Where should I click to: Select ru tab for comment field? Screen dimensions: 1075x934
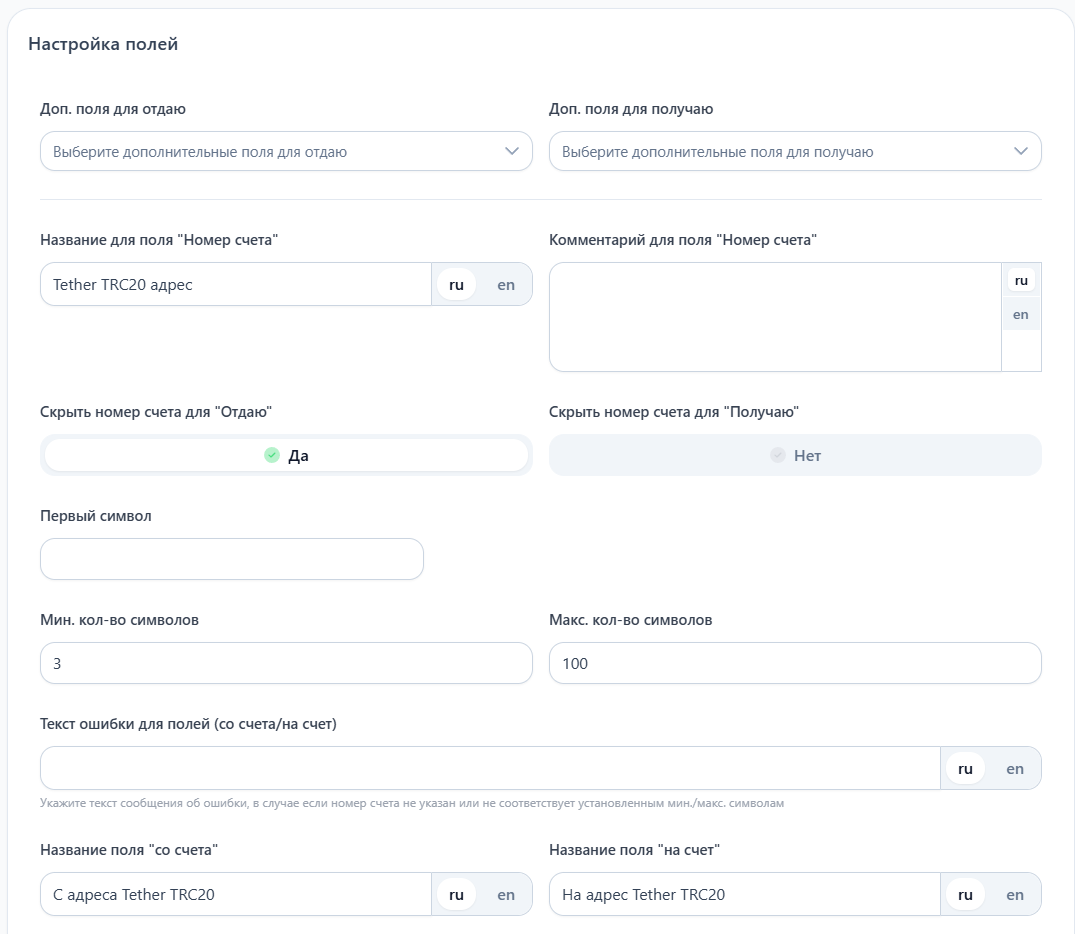click(x=1021, y=281)
